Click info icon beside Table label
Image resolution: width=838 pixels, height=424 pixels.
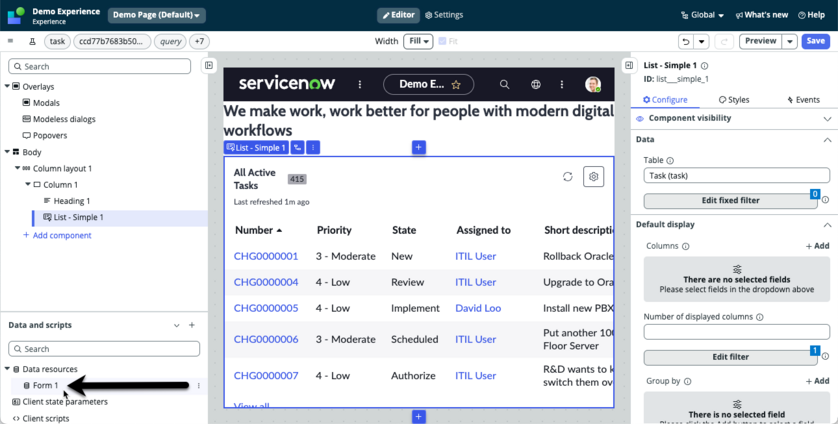(670, 160)
